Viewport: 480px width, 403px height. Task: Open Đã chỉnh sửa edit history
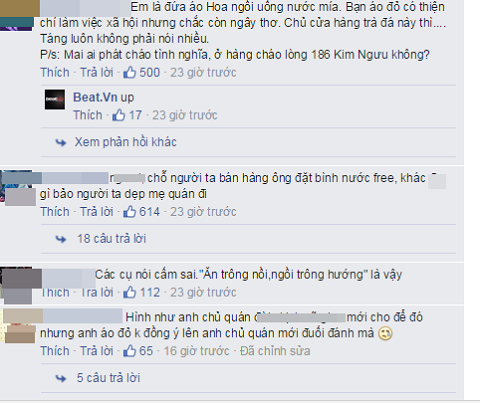(275, 351)
